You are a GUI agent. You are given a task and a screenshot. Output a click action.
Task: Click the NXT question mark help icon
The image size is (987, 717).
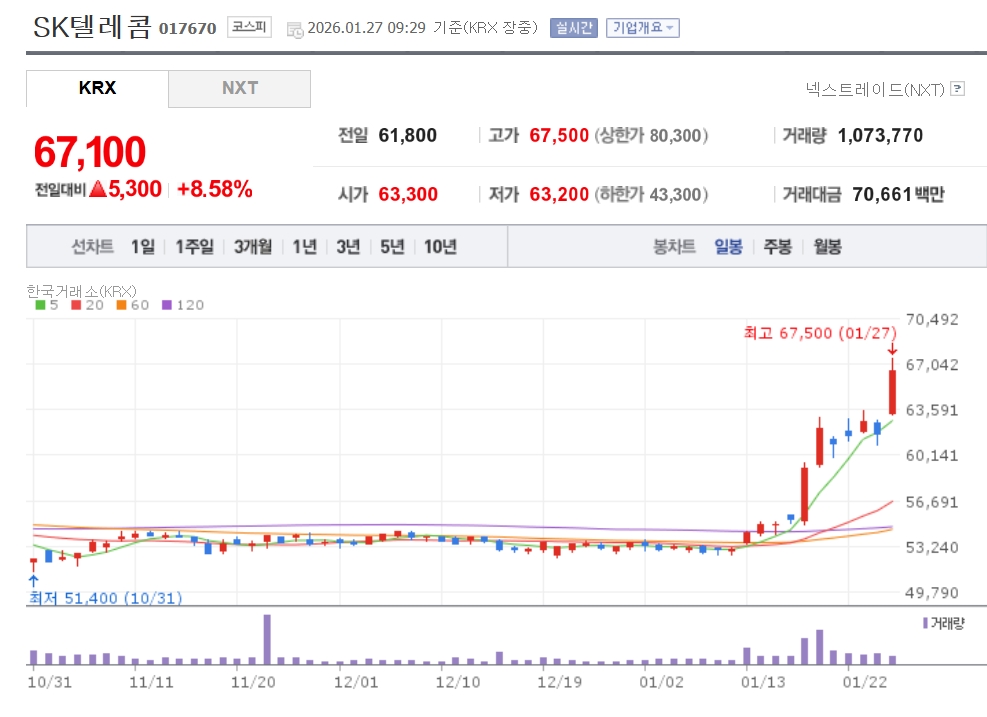(958, 89)
